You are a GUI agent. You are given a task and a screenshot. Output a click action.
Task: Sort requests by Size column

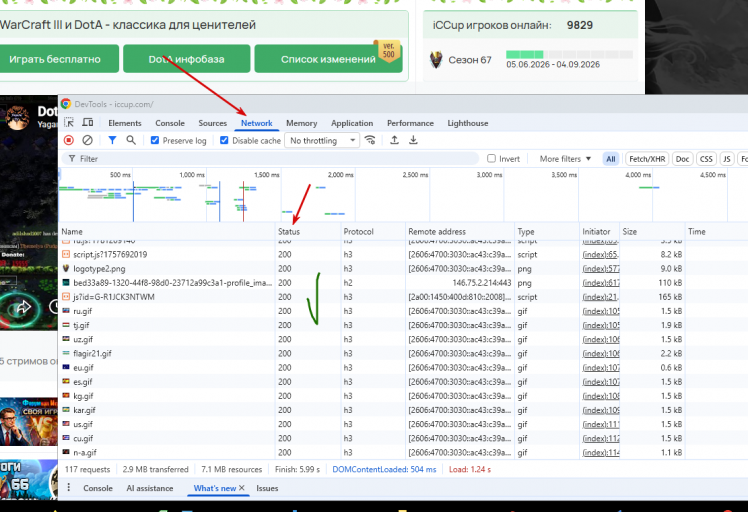pos(652,231)
